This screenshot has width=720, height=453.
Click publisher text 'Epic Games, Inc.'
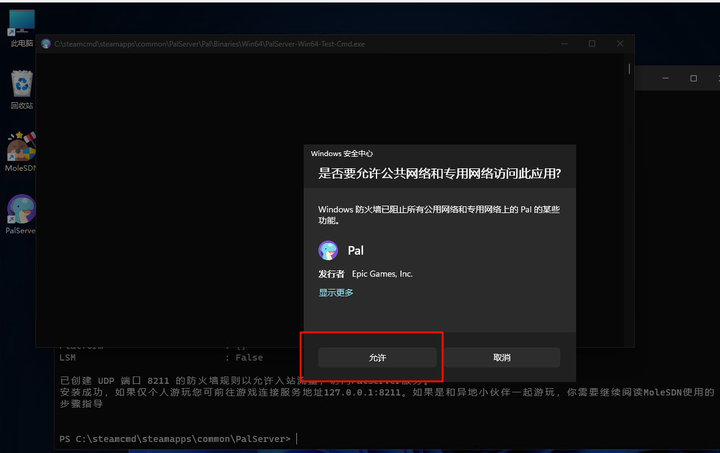tap(382, 274)
